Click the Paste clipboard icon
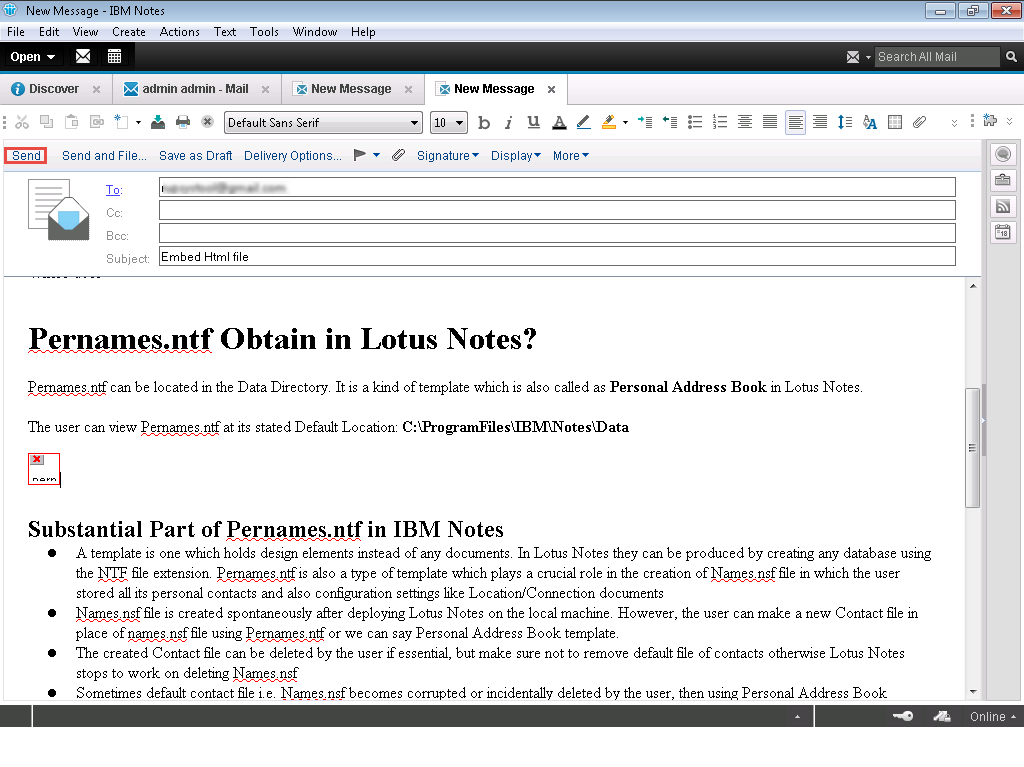 pos(72,122)
